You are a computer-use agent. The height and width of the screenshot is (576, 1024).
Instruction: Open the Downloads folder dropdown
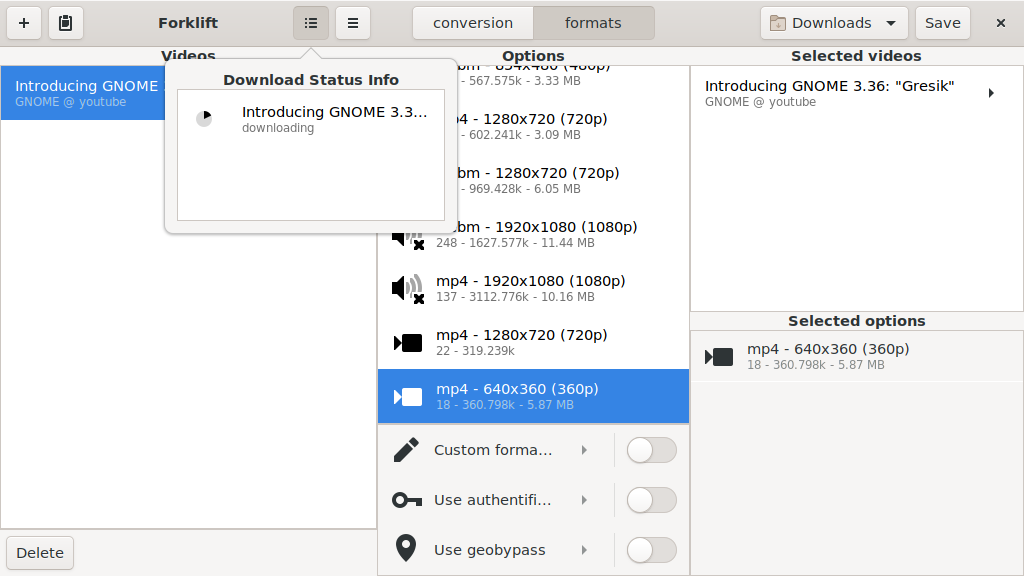[834, 23]
